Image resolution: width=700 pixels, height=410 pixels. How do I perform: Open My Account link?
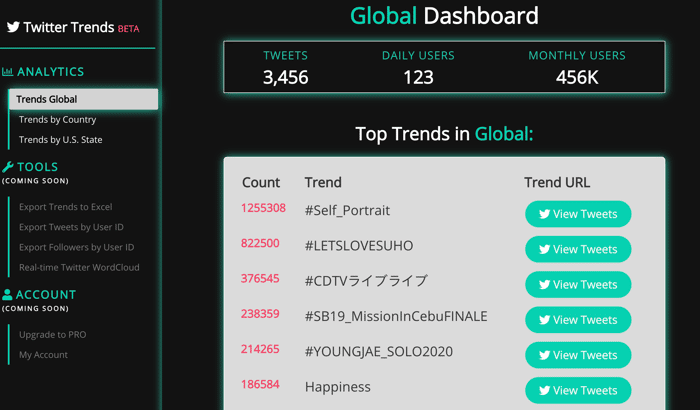tap(43, 355)
